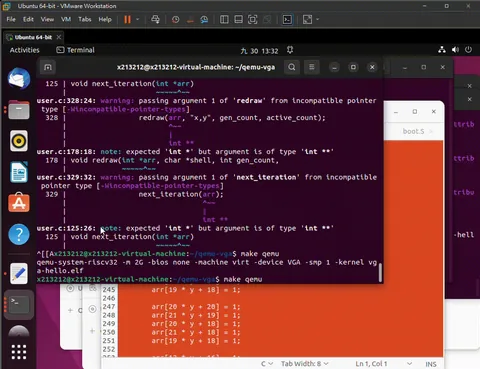The width and height of the screenshot is (480, 369).
Task: Expand the stretch guest dropdown arrow
Action: [318, 20]
